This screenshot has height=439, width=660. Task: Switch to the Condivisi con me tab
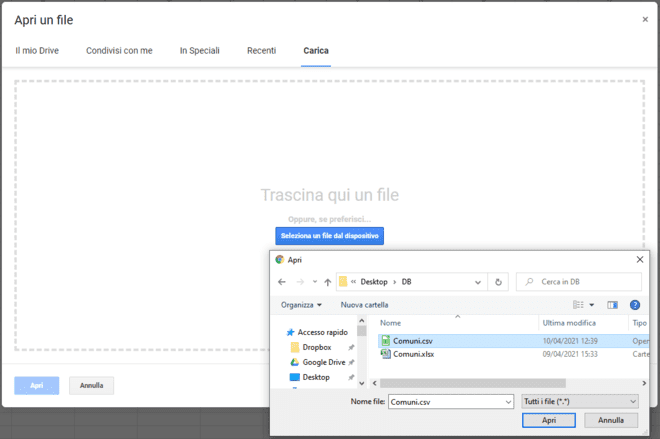pos(119,50)
